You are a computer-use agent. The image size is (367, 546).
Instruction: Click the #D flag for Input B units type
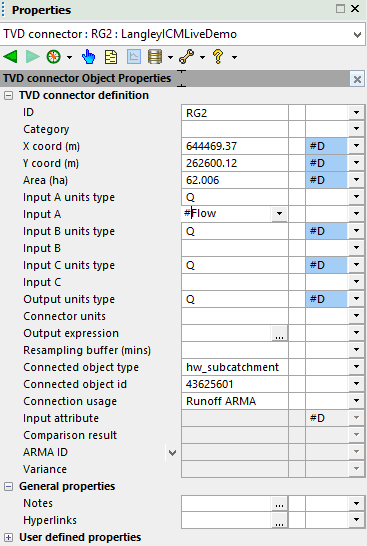point(326,231)
